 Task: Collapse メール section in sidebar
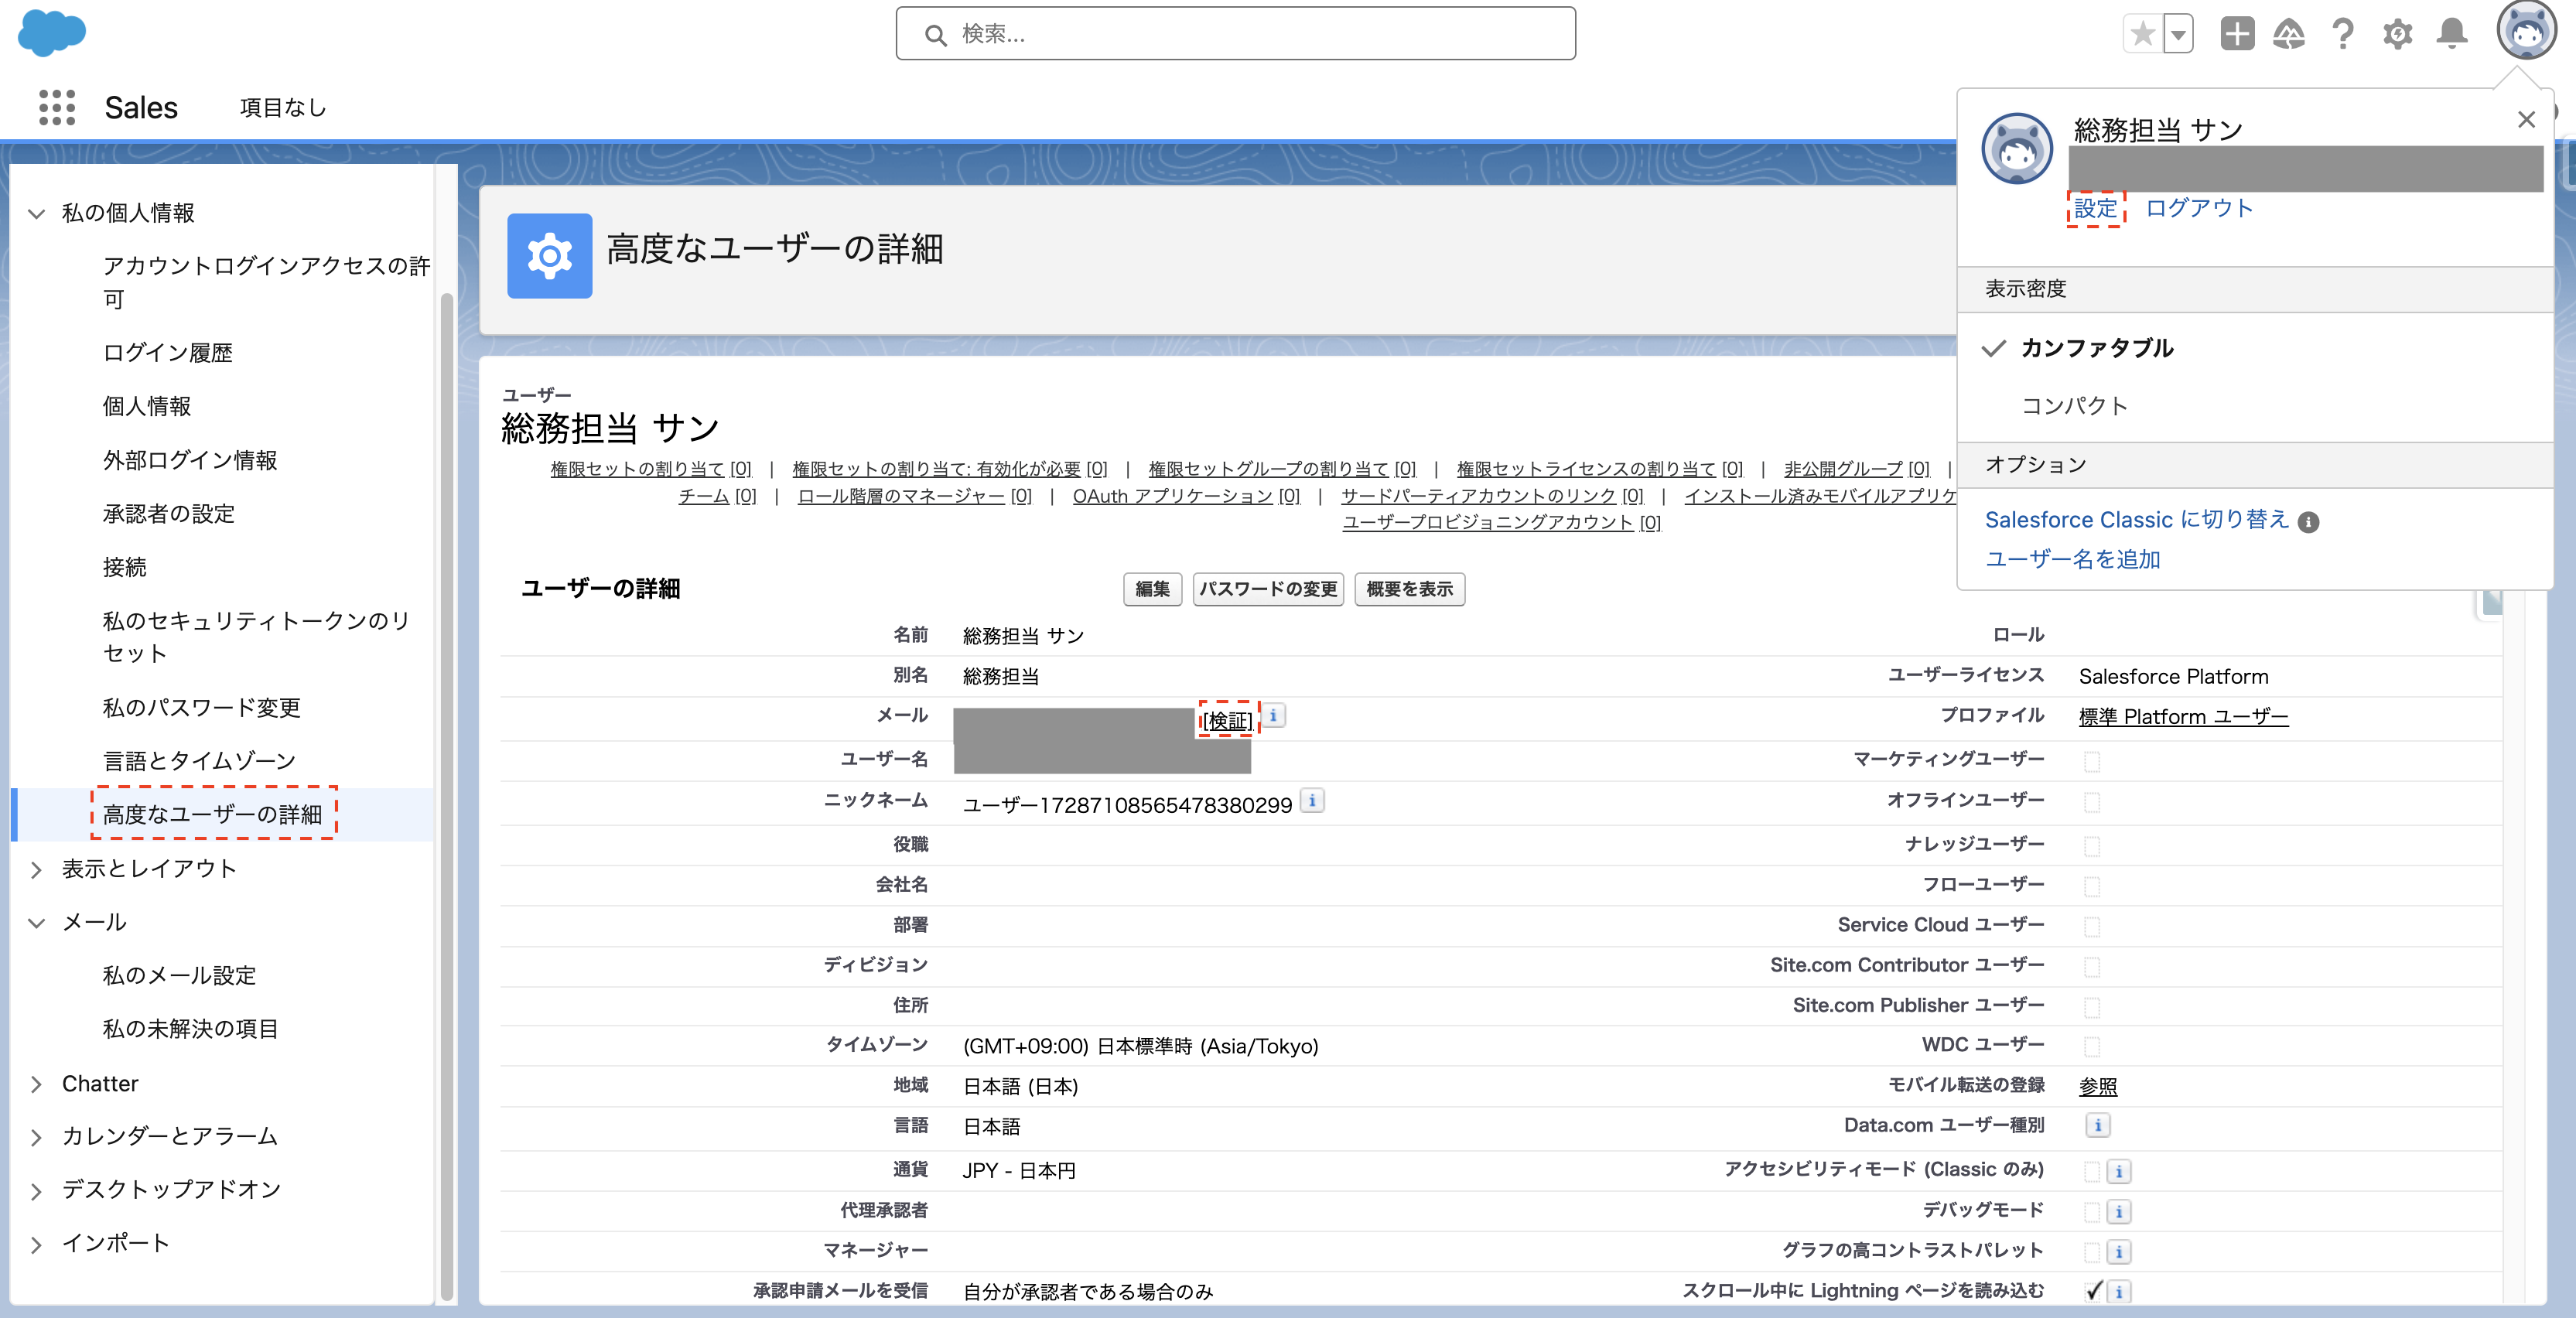[x=37, y=922]
